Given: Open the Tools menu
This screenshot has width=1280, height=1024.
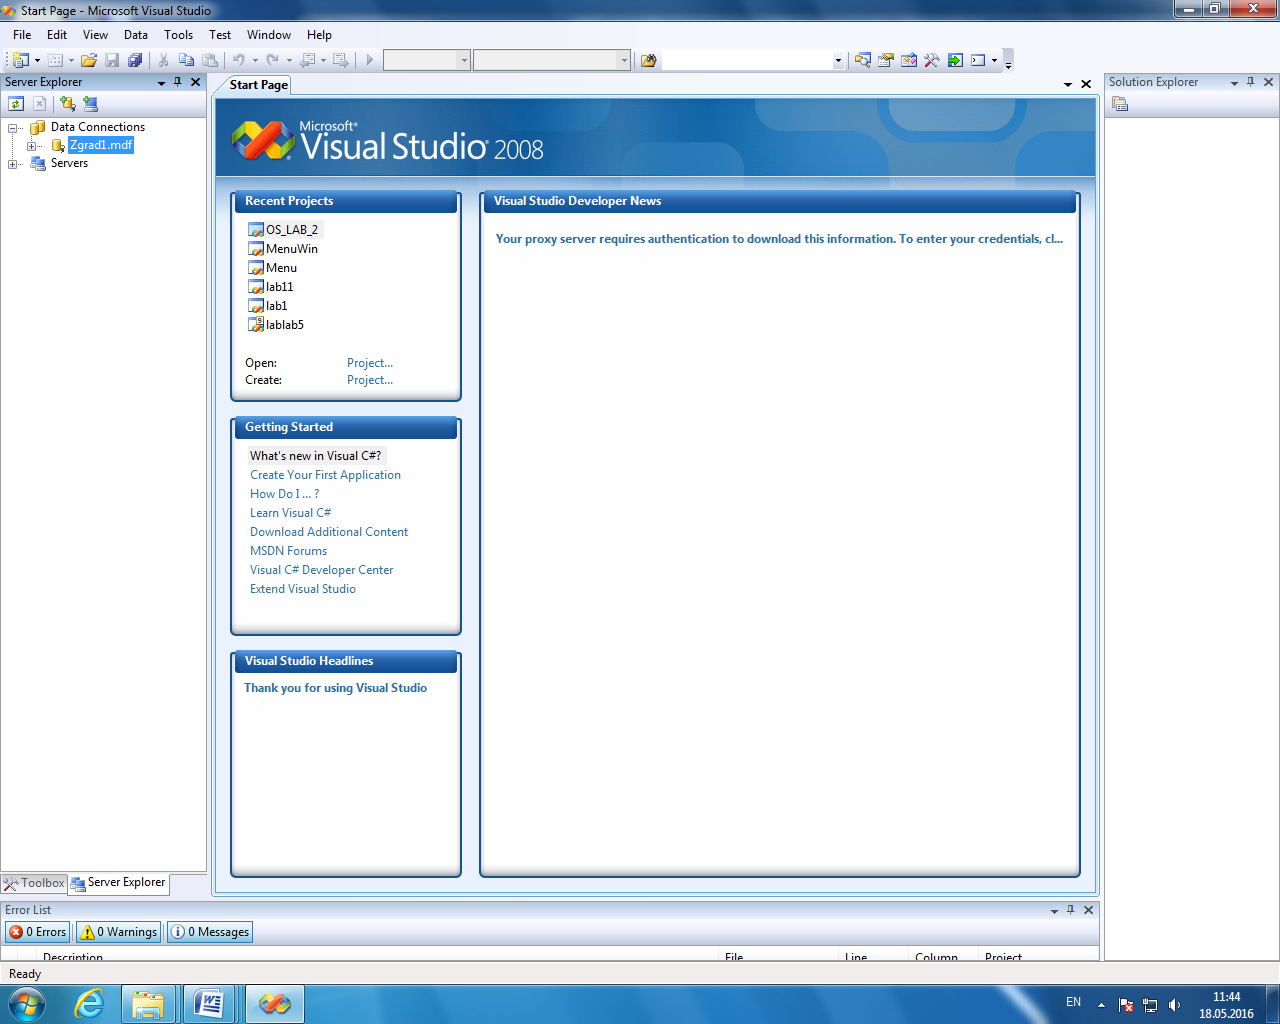Looking at the screenshot, I should point(179,35).
